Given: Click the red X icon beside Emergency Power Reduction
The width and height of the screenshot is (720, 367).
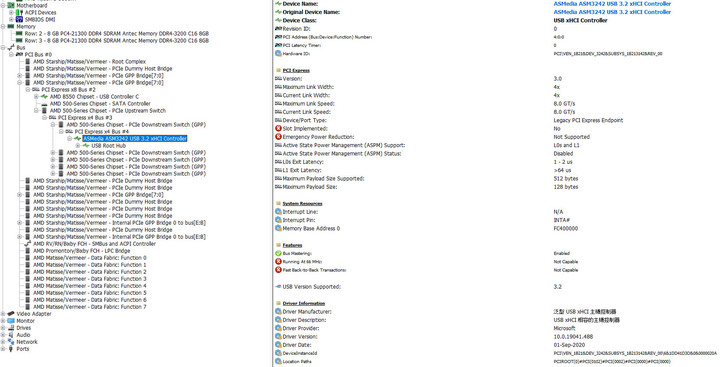Looking at the screenshot, I should pos(278,137).
